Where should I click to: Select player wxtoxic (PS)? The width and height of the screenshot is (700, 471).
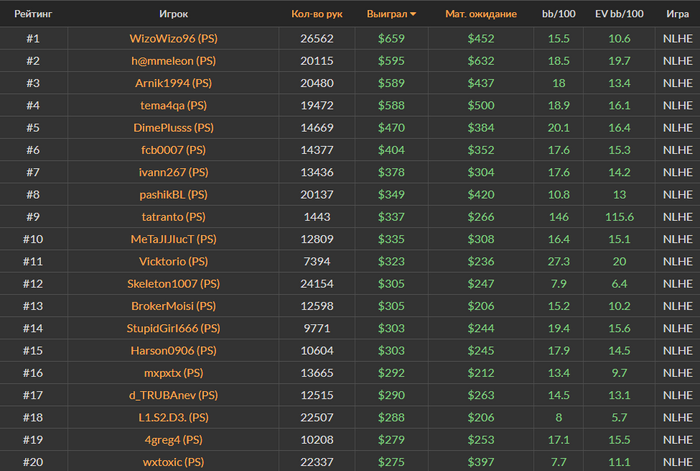pos(173,461)
